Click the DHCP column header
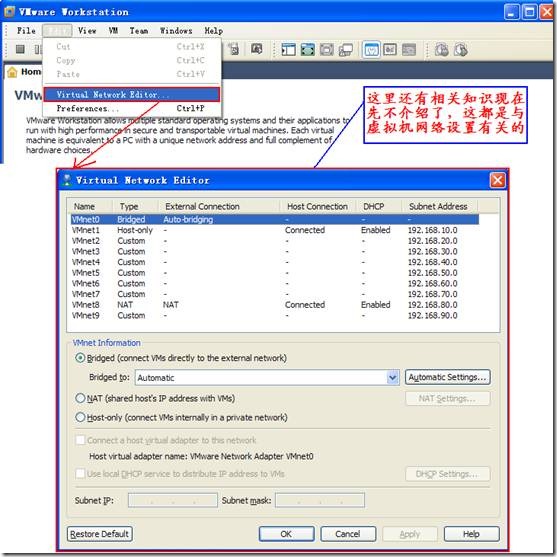 [x=379, y=206]
